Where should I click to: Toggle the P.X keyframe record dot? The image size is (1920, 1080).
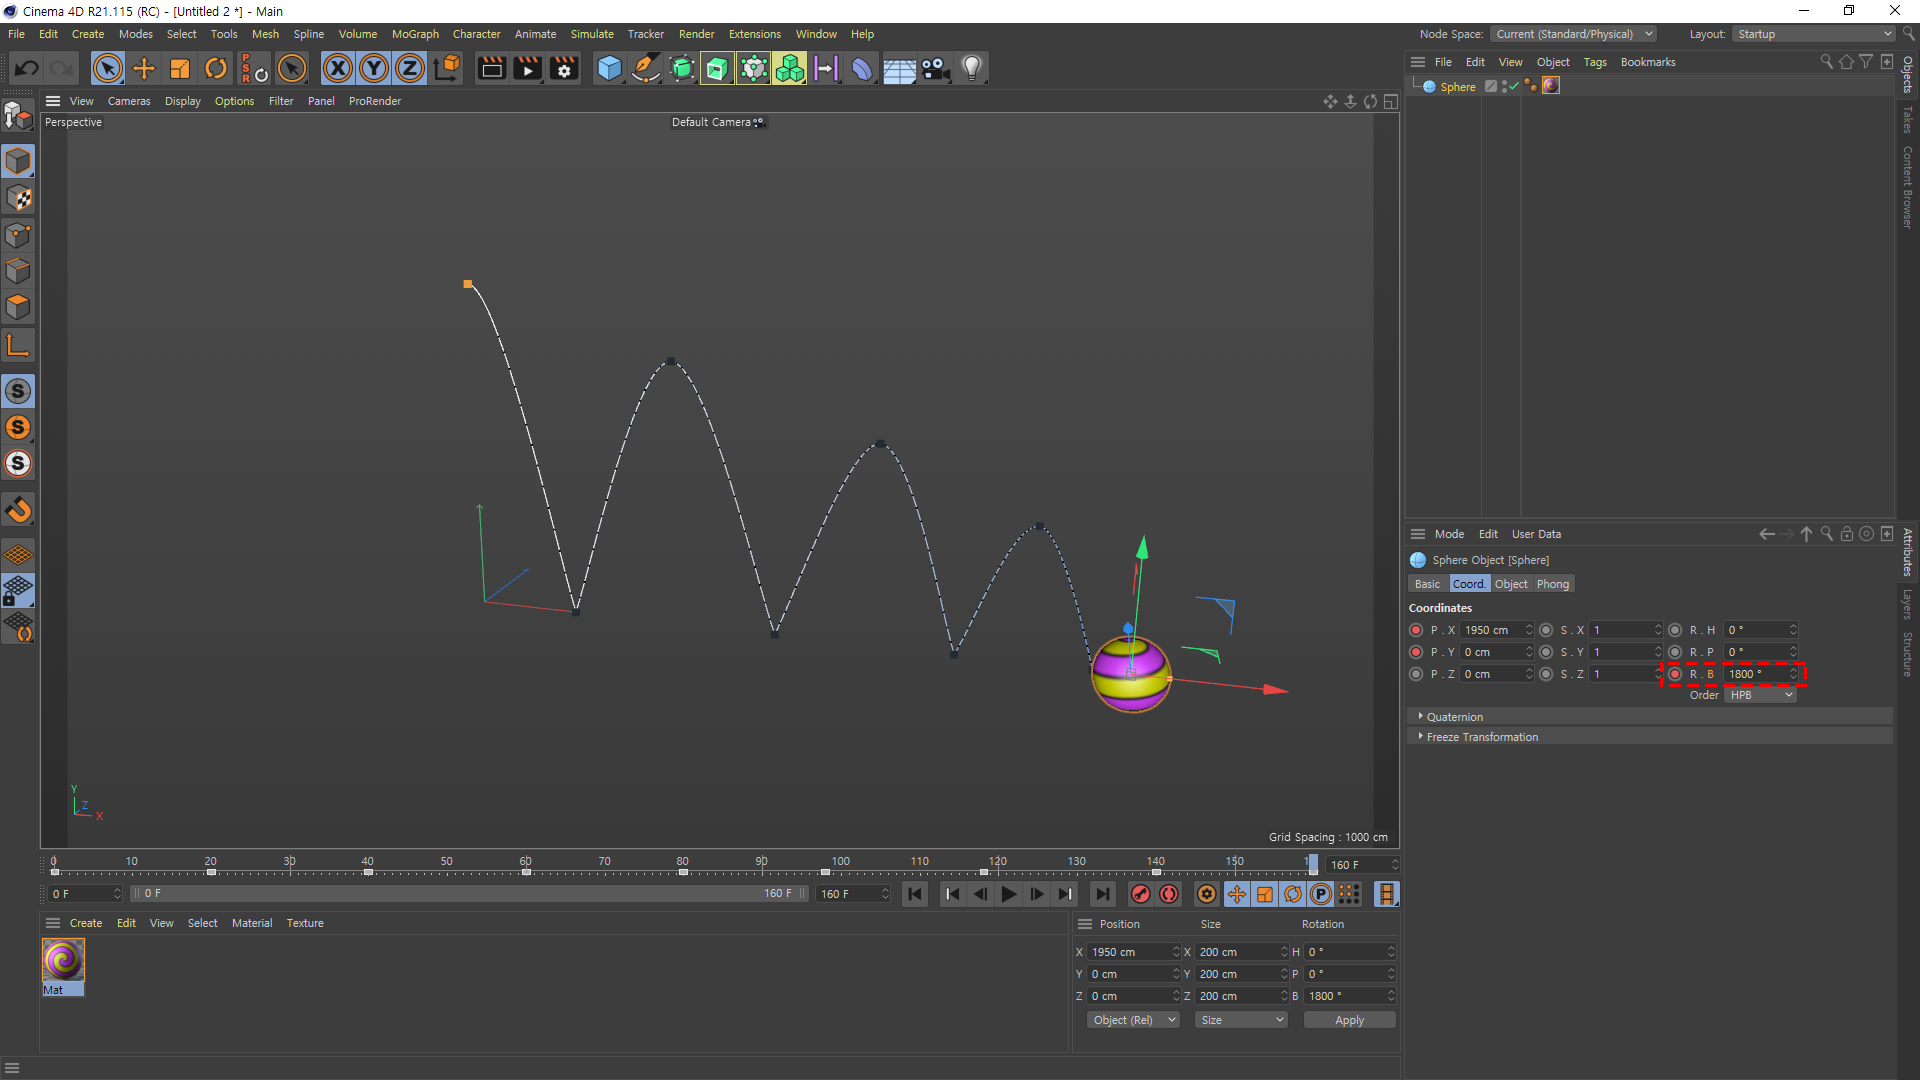1416,630
